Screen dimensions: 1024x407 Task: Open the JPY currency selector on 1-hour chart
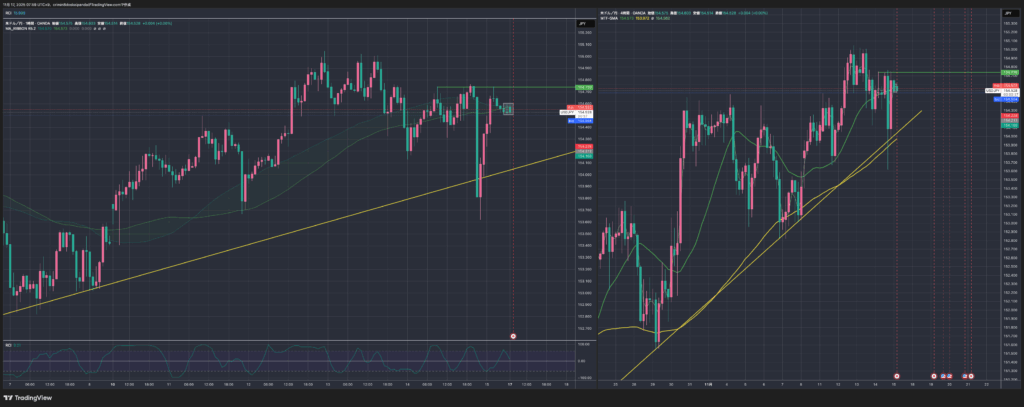coord(583,20)
